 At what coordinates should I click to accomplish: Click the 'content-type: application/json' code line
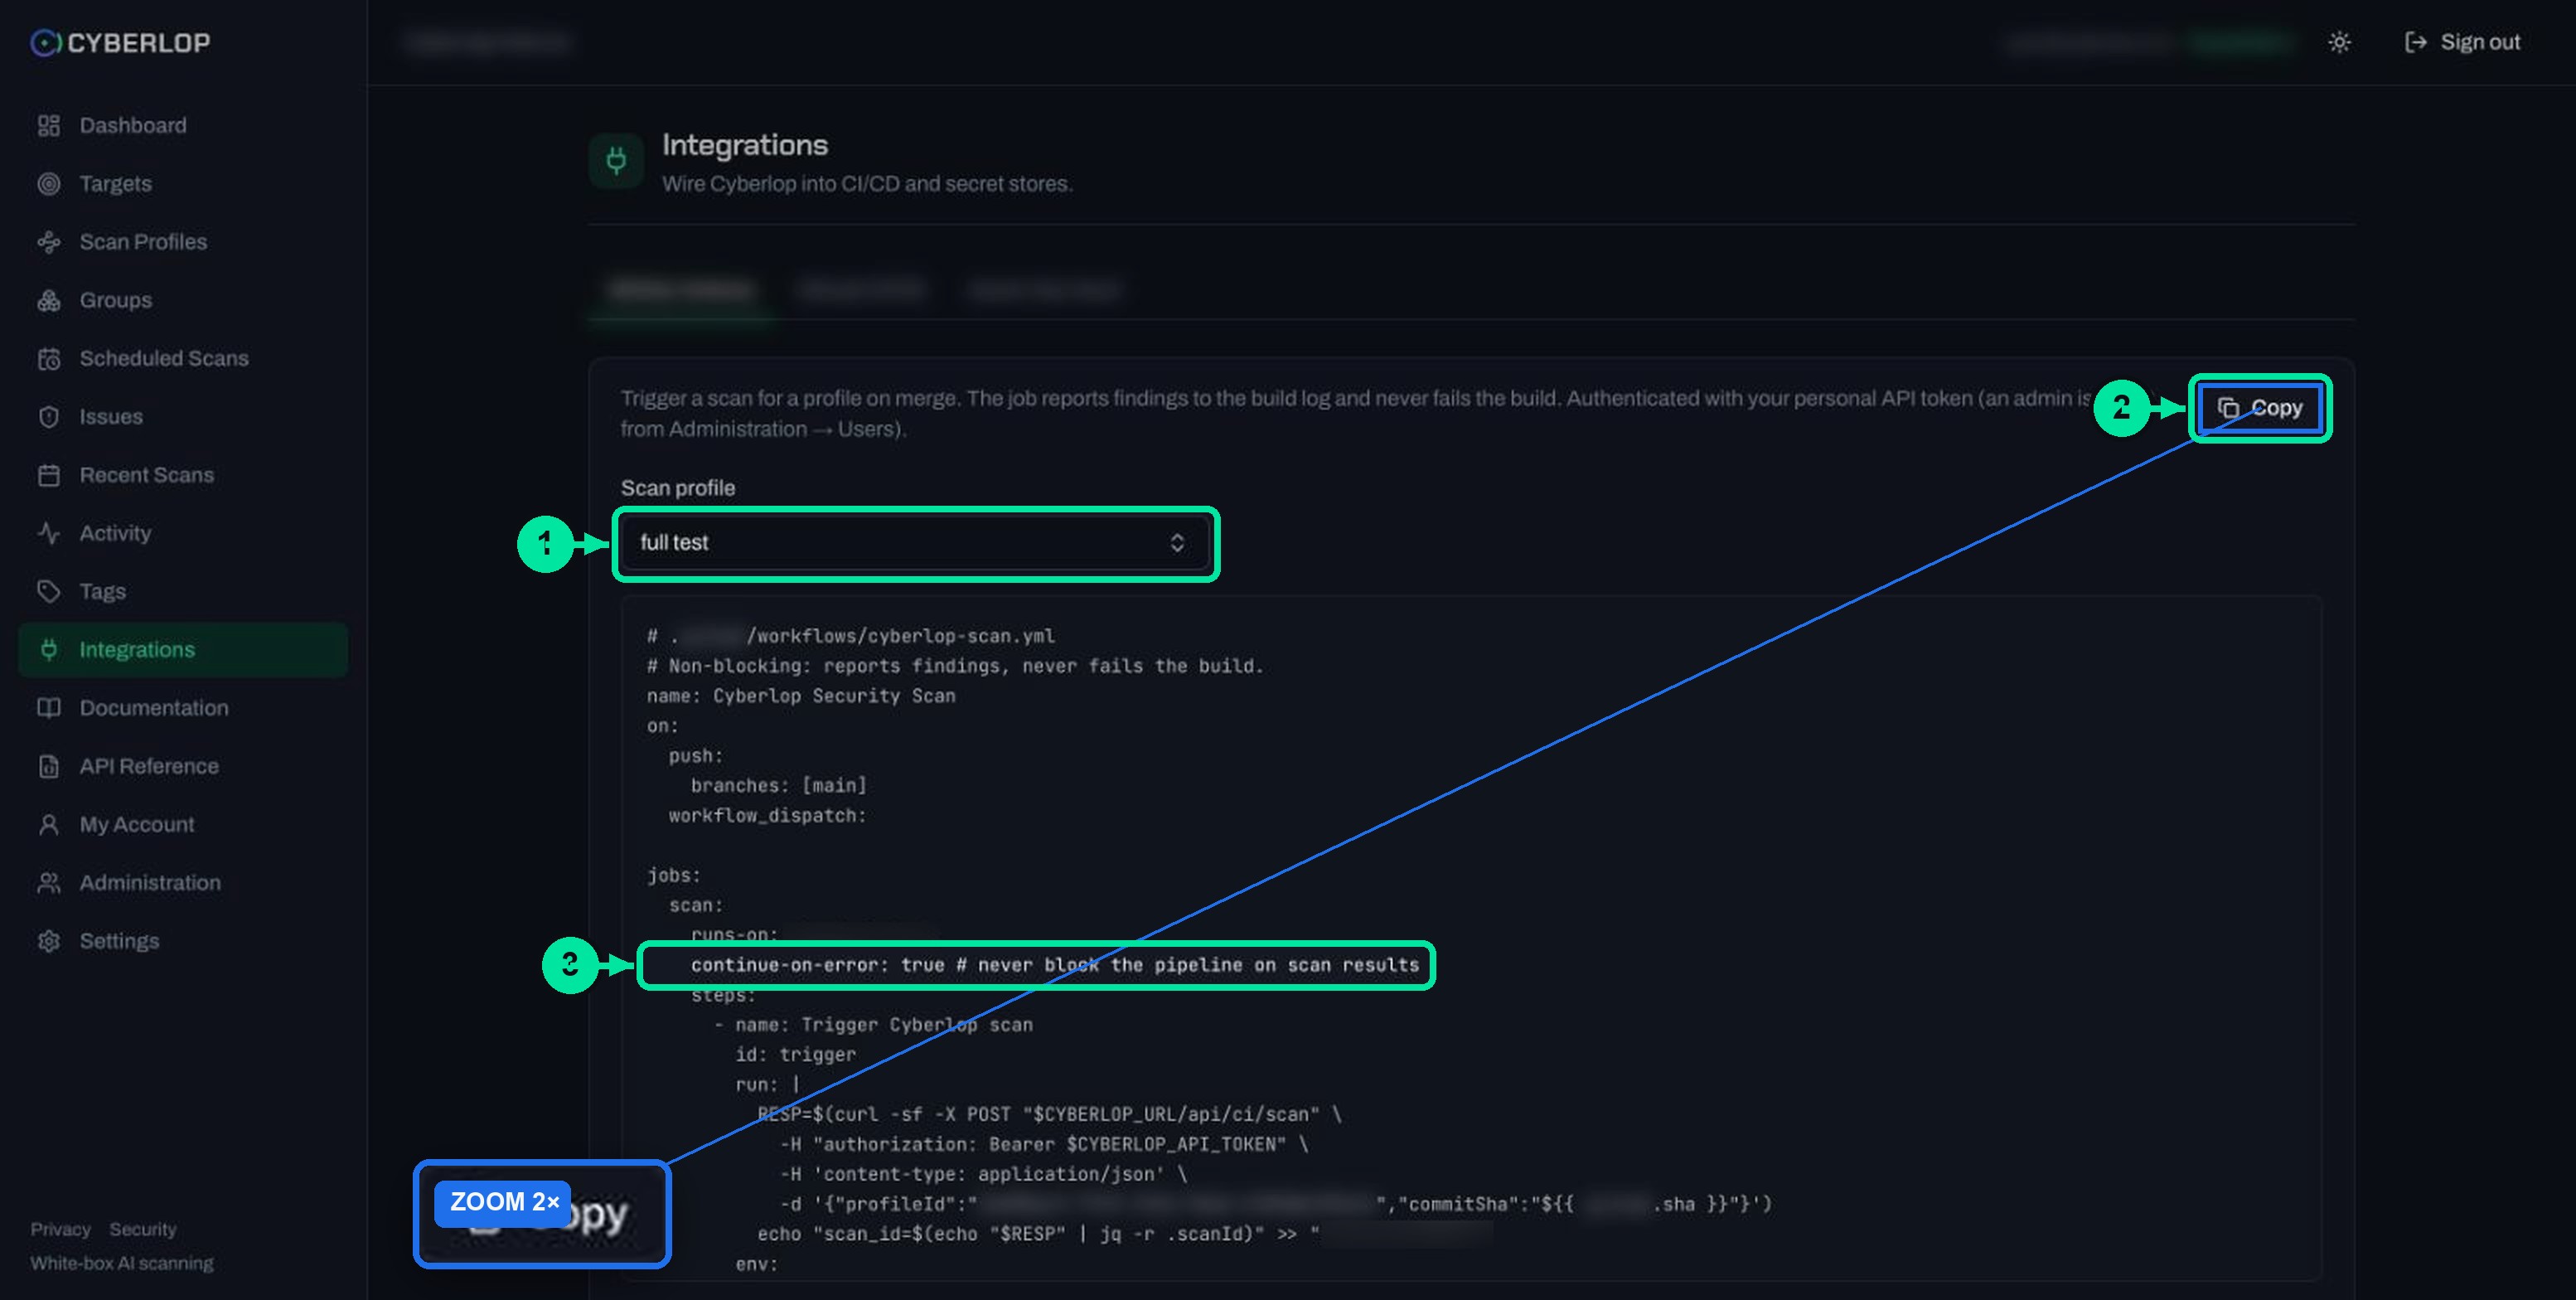[984, 1174]
